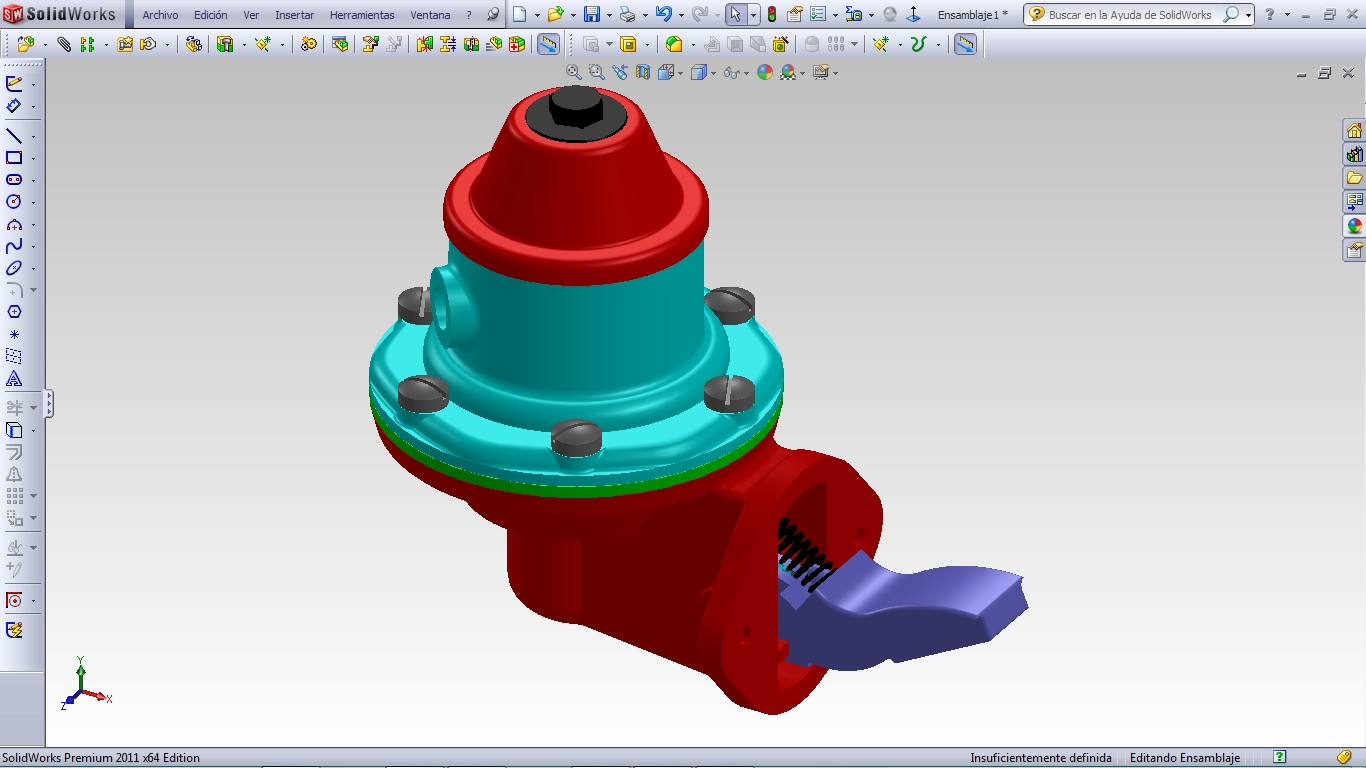1366x768 pixels.
Task: Expand the Help question mark dropdown
Action: (x=1287, y=15)
